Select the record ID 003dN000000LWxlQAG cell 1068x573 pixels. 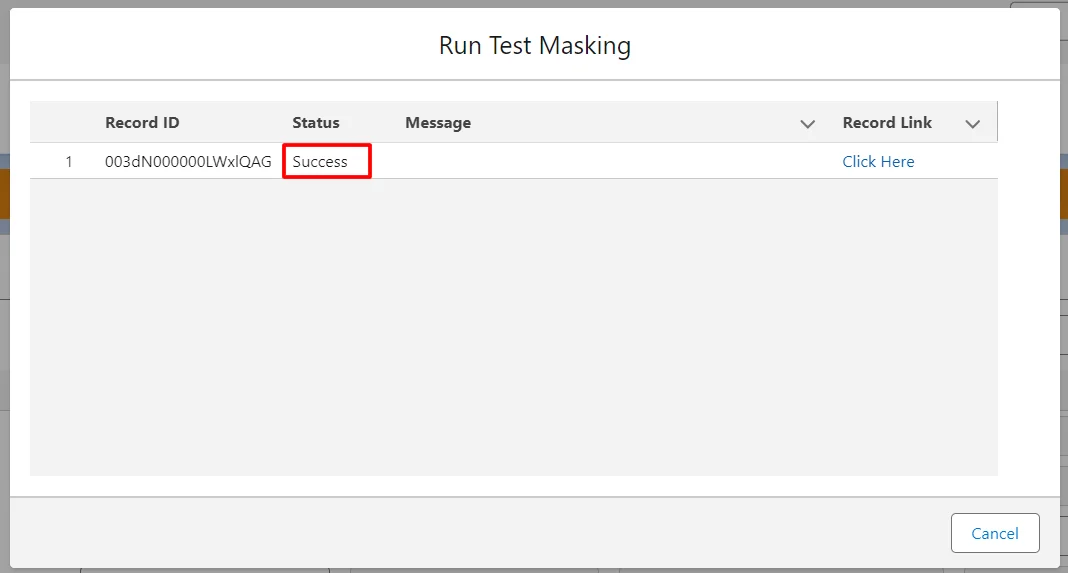[x=188, y=162]
